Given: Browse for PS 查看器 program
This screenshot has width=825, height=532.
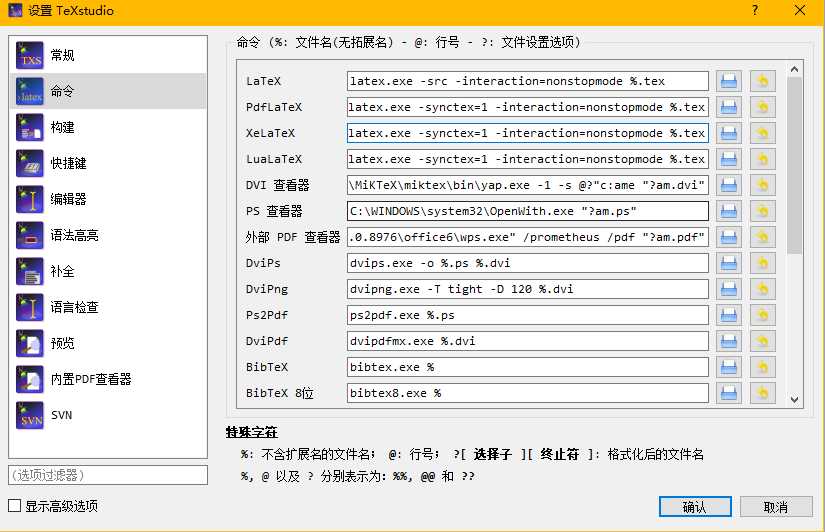Looking at the screenshot, I should click(729, 211).
